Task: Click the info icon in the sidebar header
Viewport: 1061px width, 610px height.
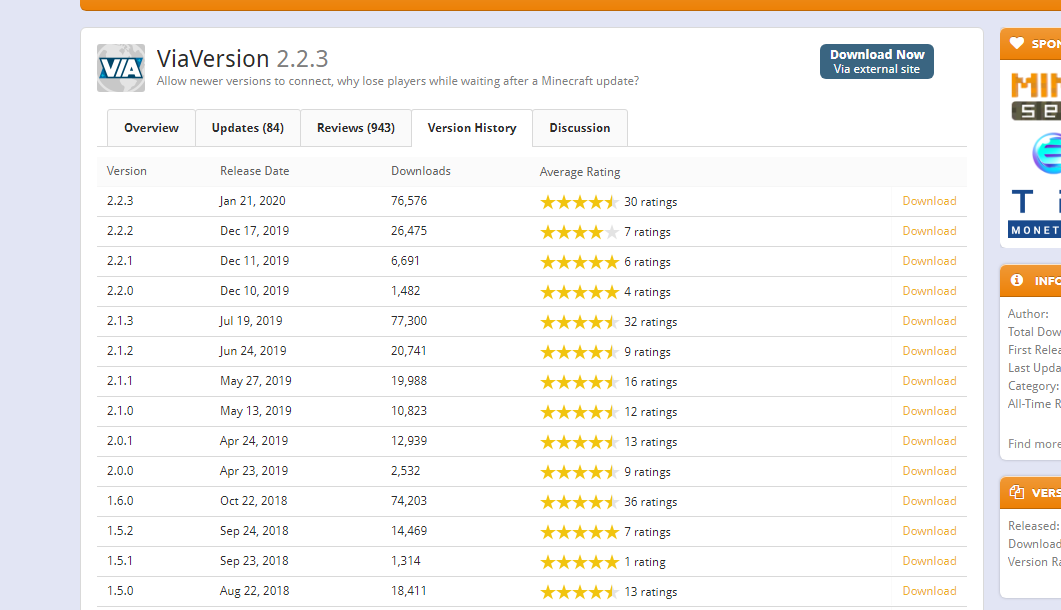Action: pos(1016,280)
